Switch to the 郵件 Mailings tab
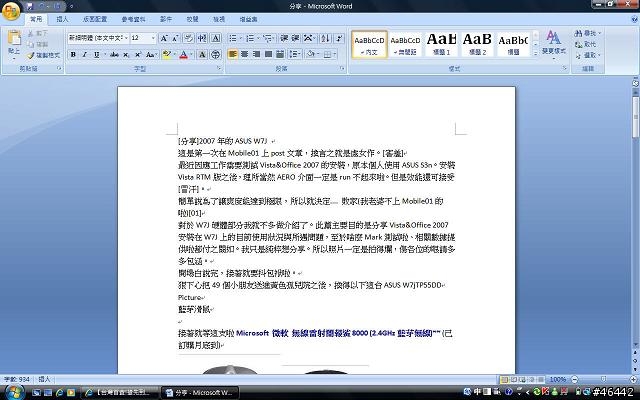The height and width of the screenshot is (400, 640). [166, 19]
